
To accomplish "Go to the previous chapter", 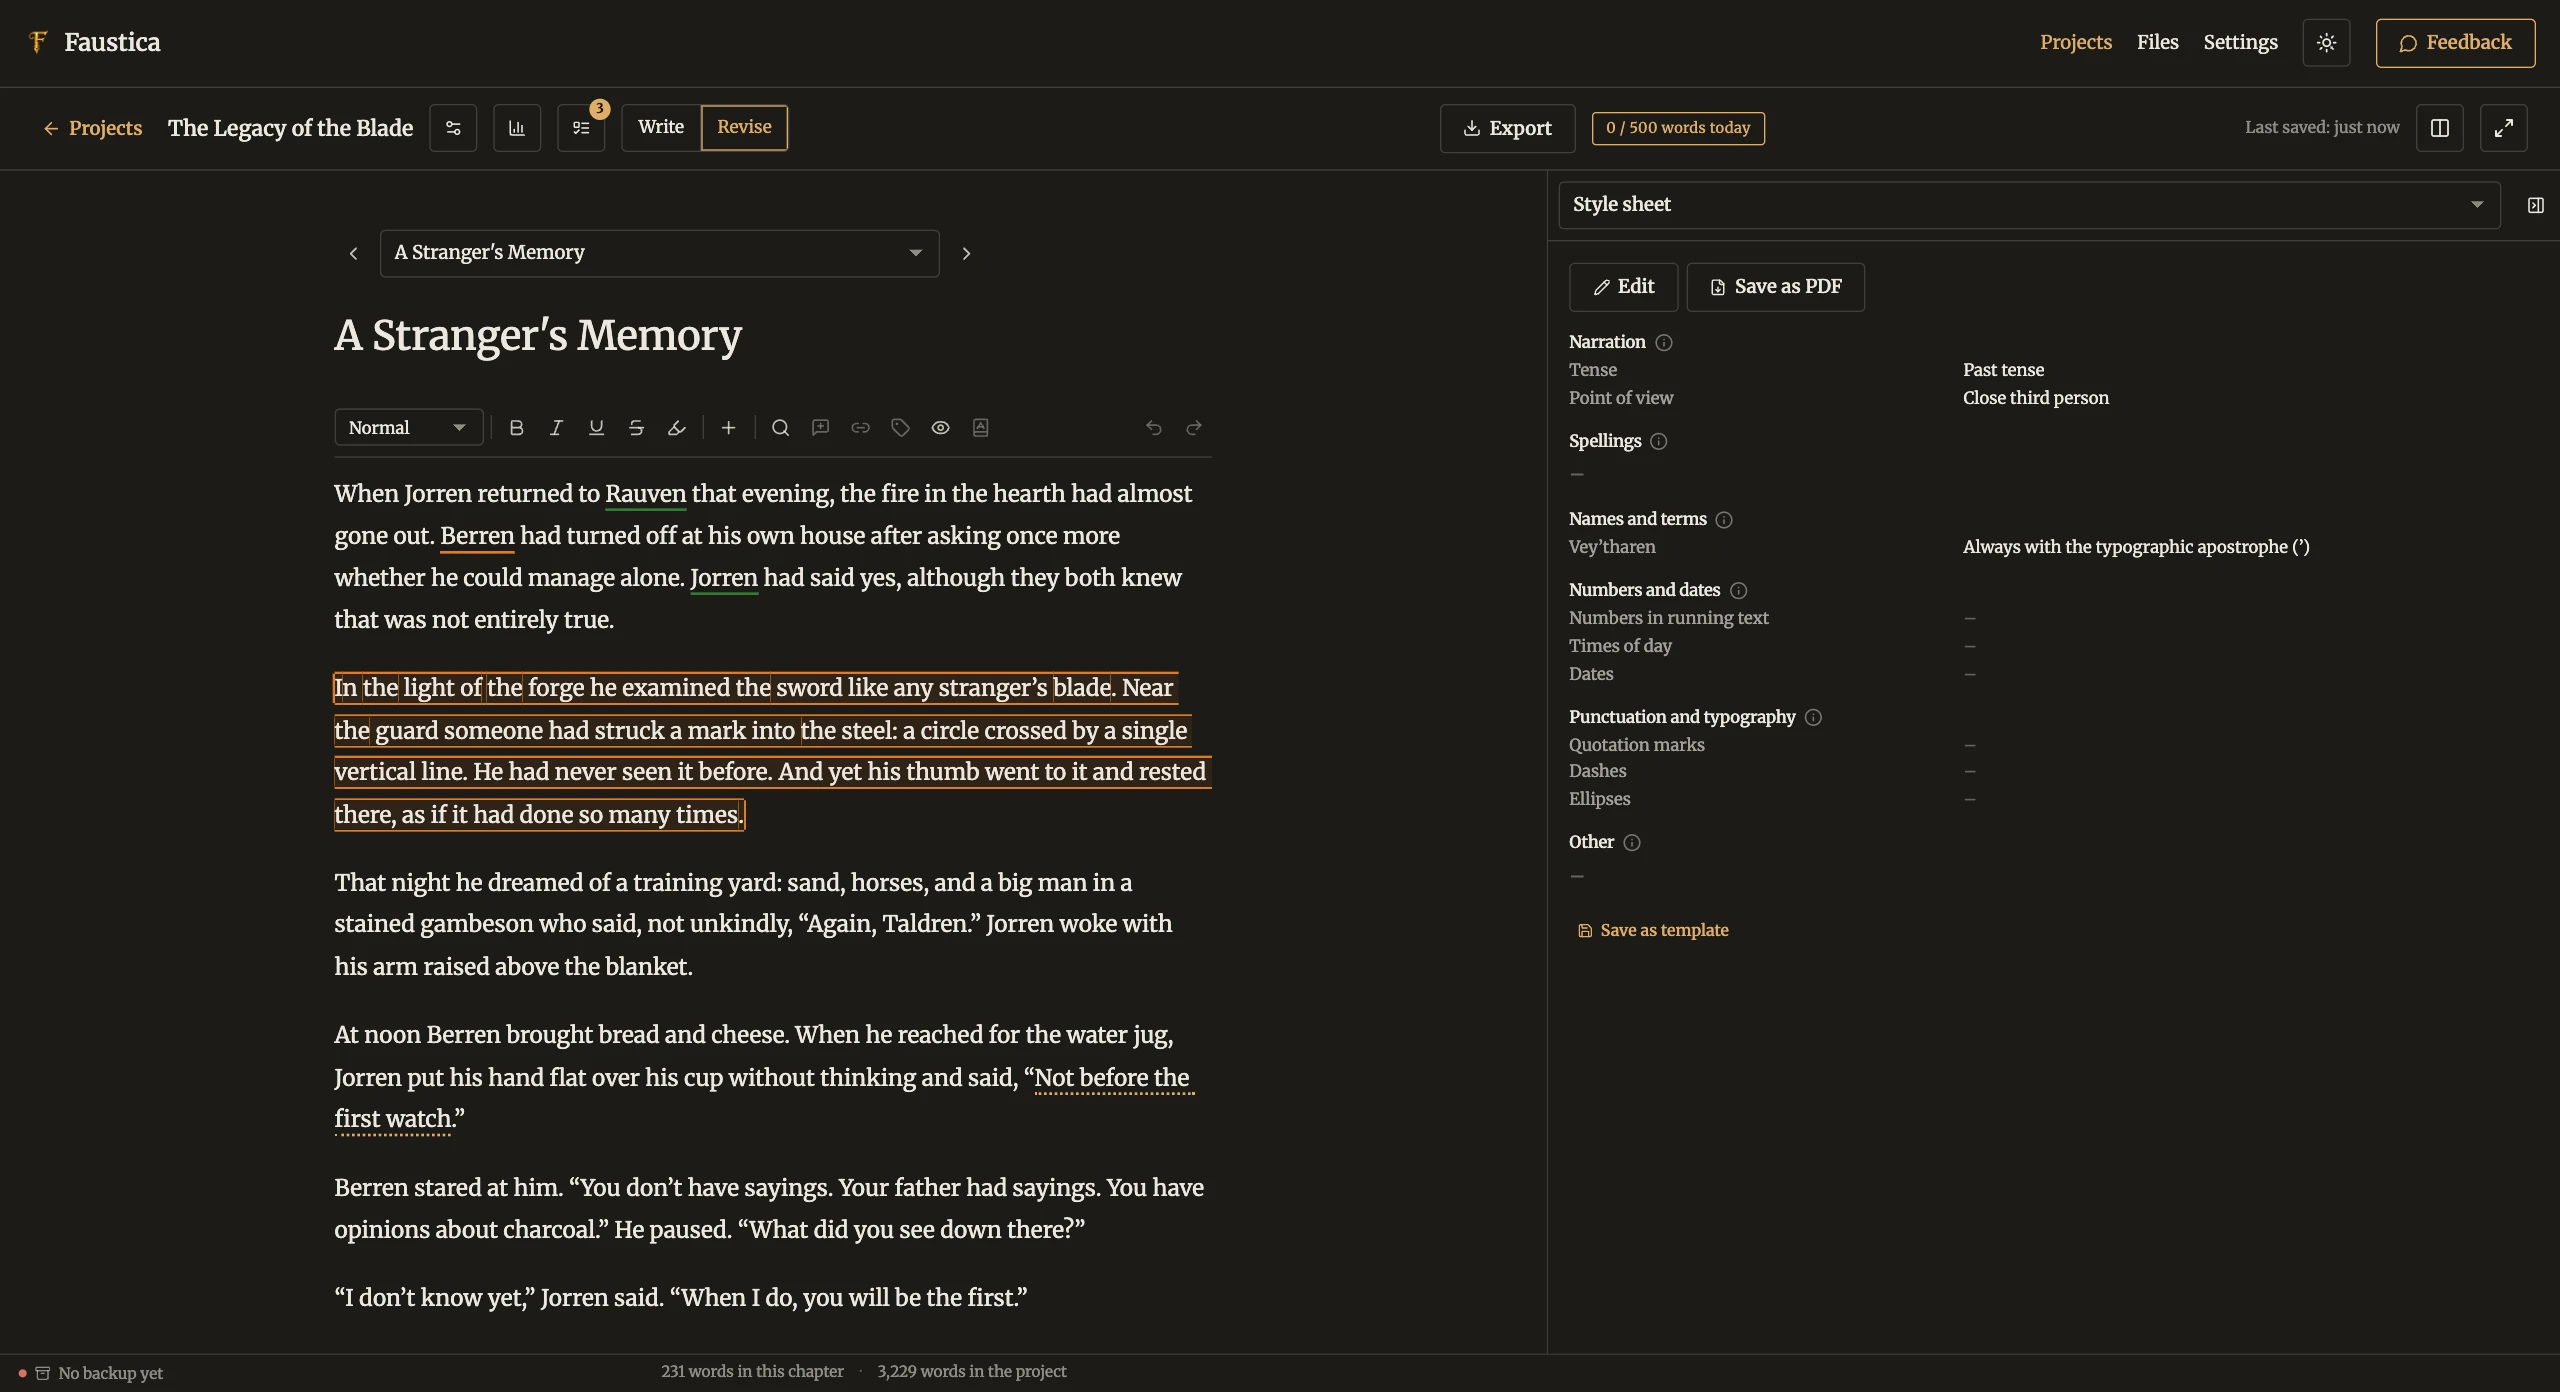I will coord(353,253).
